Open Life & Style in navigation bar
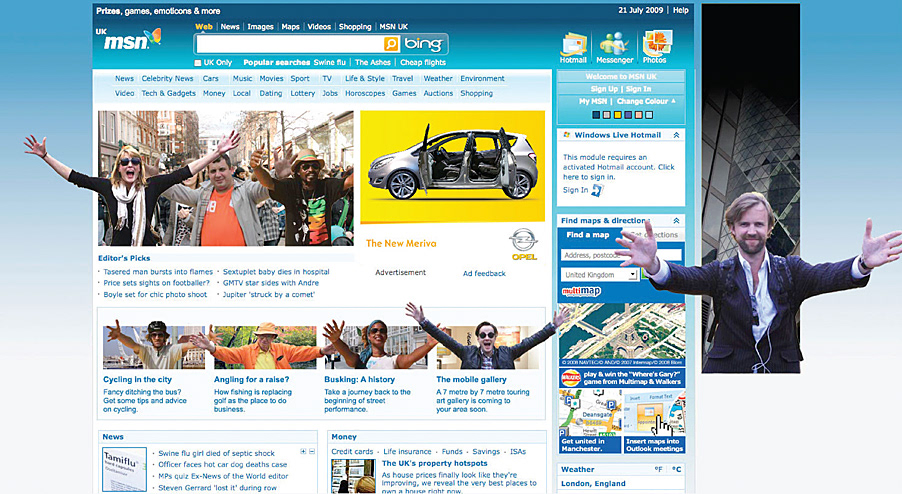902x494 pixels. click(365, 78)
